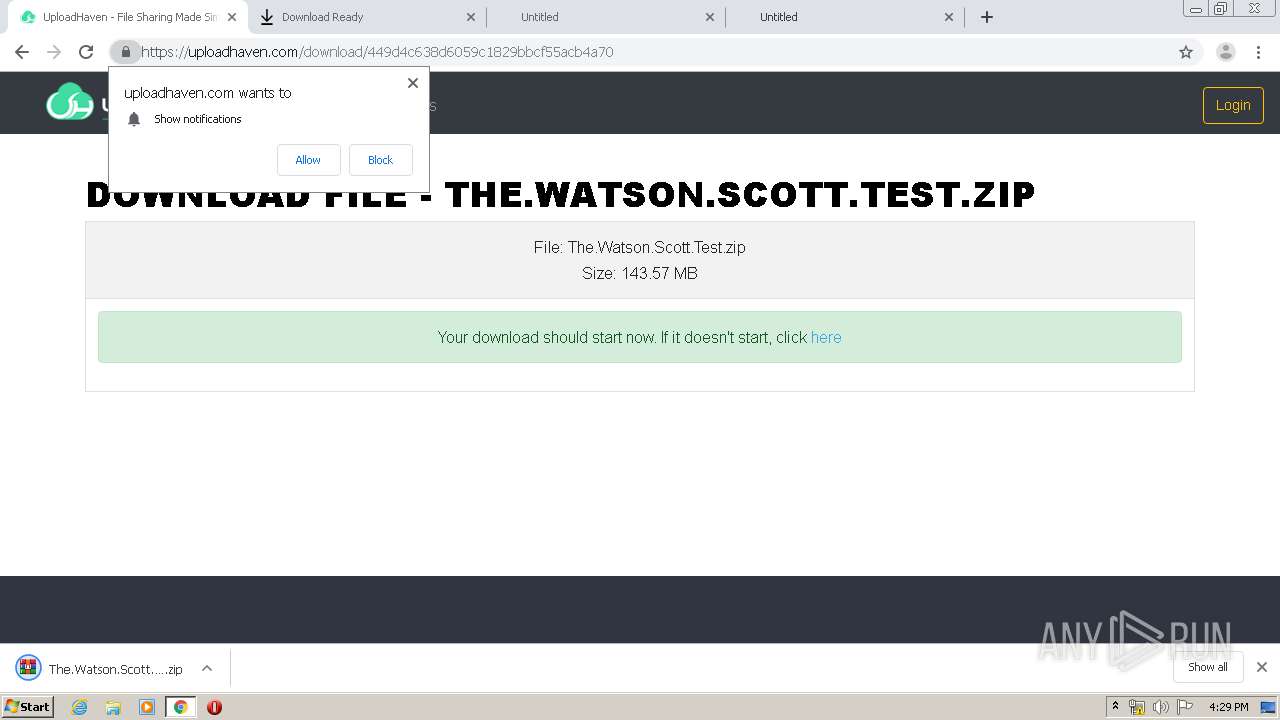Viewport: 1280px width, 720px height.
Task: Click the UploadHaven cloud logo
Action: (x=70, y=102)
